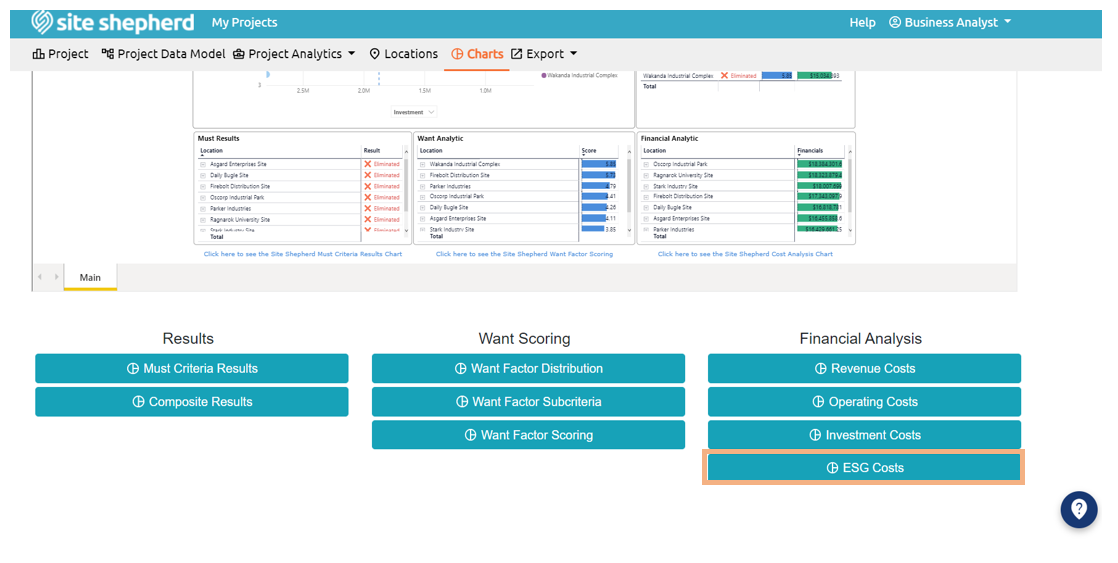Expand Daily Bugle Site row in Want Analytic
Image resolution: width=1118 pixels, height=563 pixels.
(422, 207)
